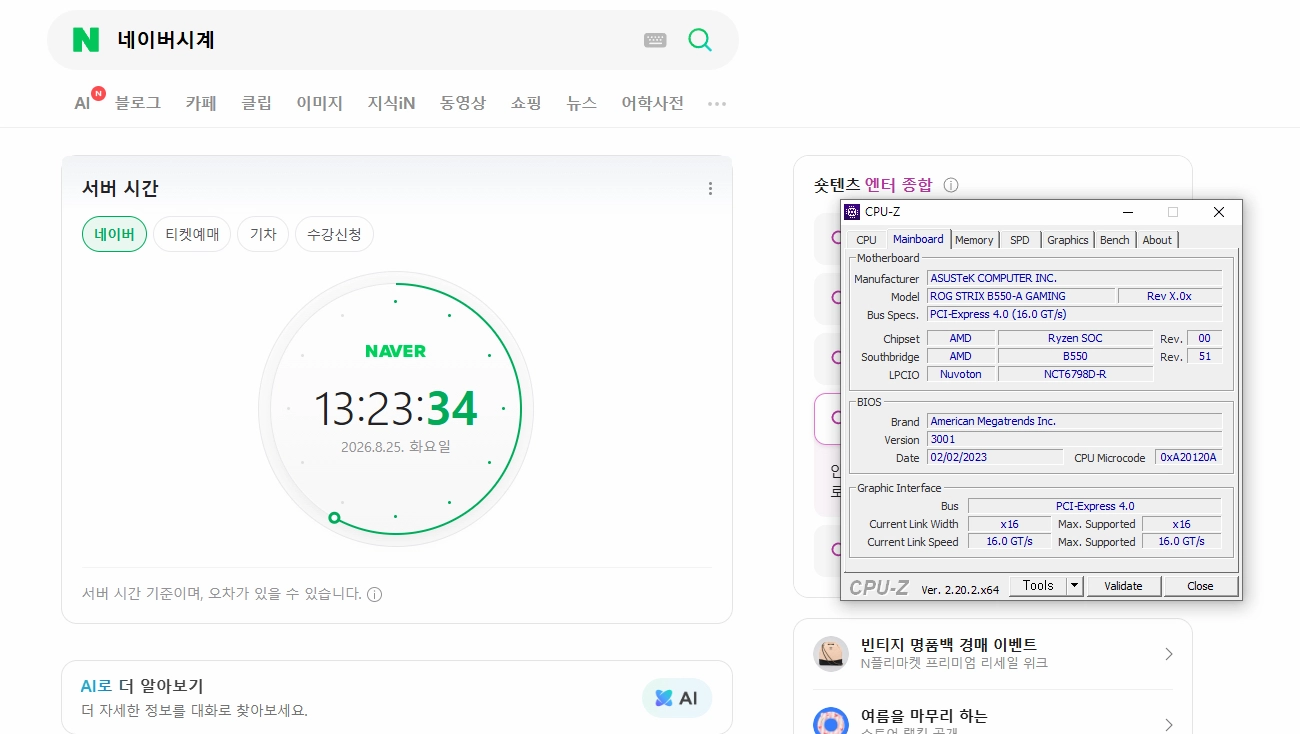The height and width of the screenshot is (734, 1300).
Task: Select the 기차 server time chip
Action: pyautogui.click(x=263, y=234)
